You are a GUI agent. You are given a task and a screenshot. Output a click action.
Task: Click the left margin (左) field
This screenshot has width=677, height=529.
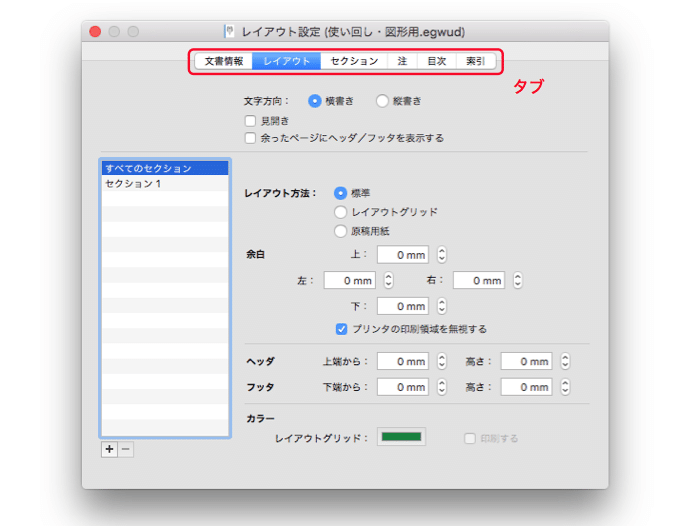pyautogui.click(x=350, y=280)
